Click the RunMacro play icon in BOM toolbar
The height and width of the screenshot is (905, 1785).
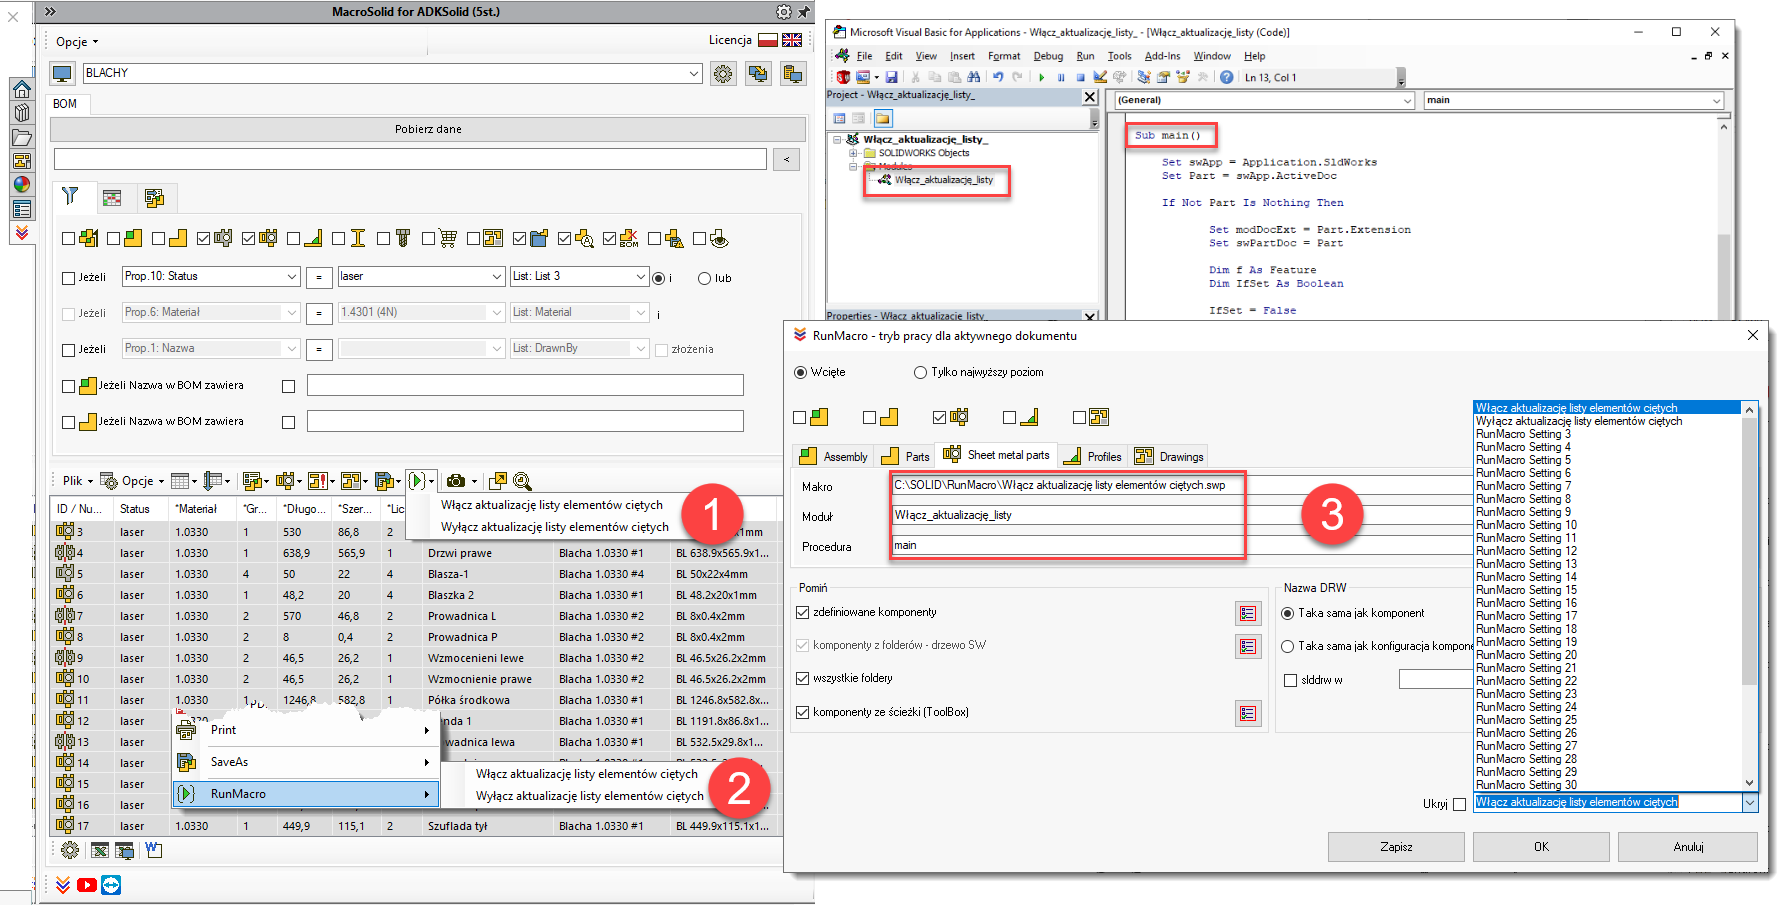417,481
